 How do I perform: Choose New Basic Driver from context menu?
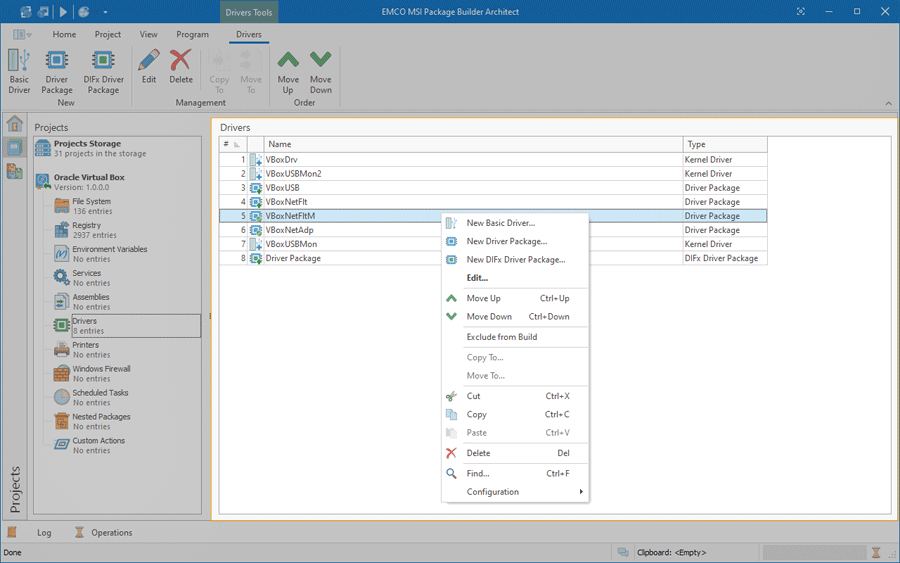click(x=515, y=223)
